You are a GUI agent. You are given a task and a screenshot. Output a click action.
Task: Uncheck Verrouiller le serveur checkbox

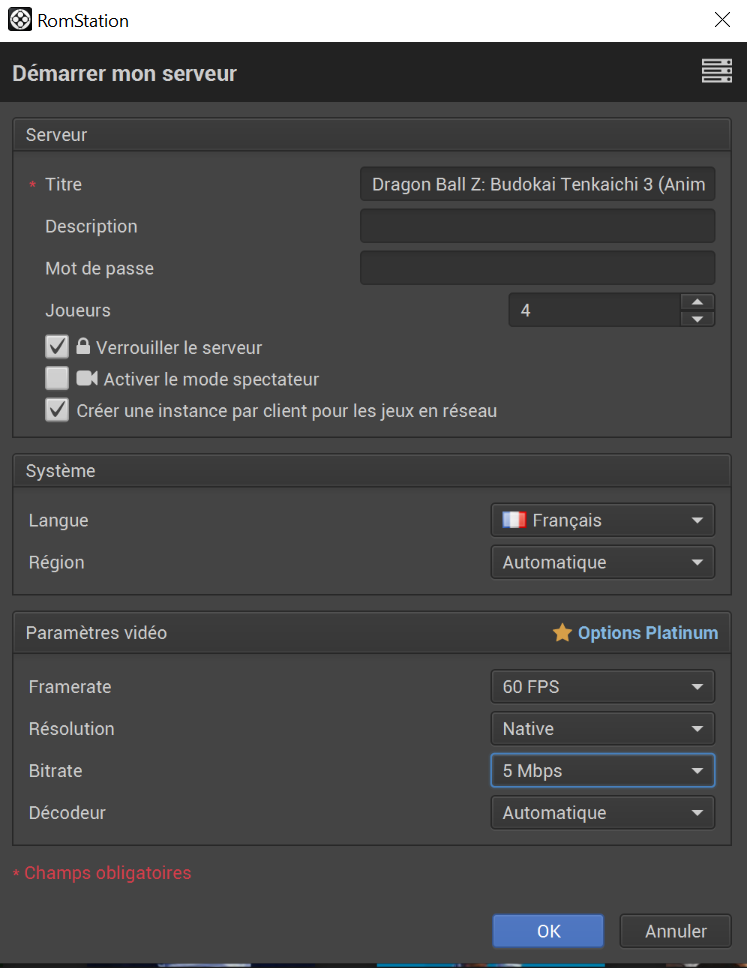click(57, 347)
